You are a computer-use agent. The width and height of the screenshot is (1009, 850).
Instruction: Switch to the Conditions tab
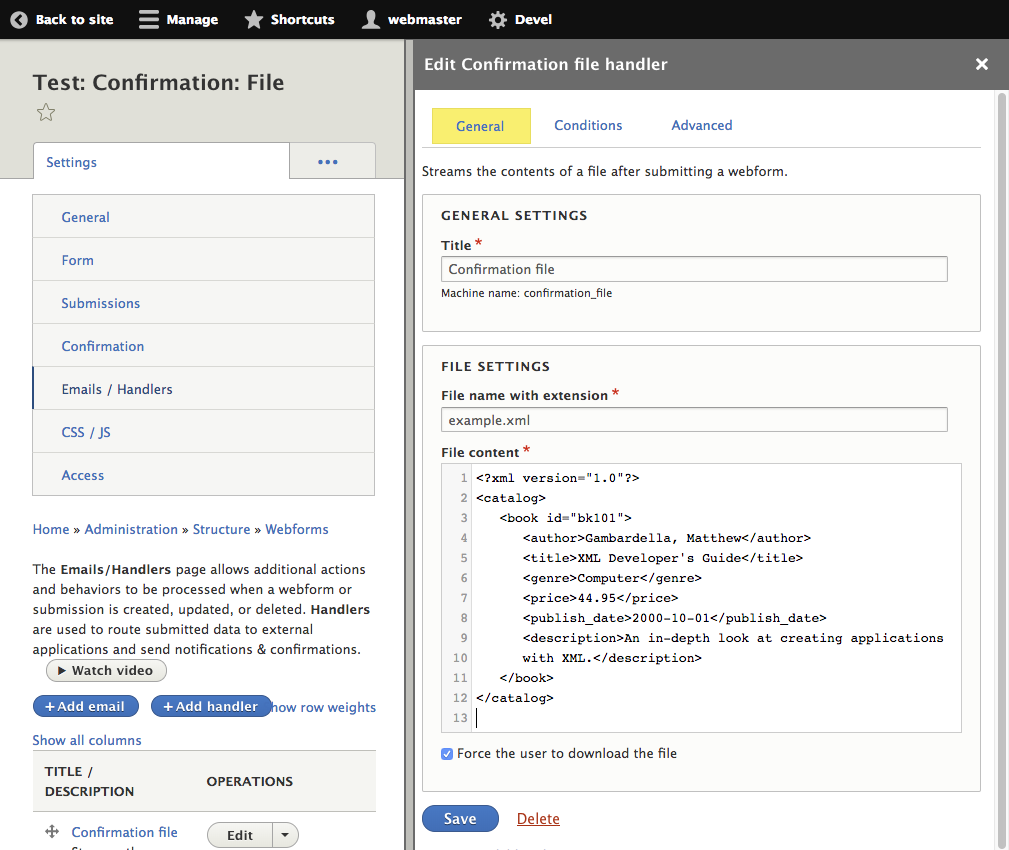(588, 125)
